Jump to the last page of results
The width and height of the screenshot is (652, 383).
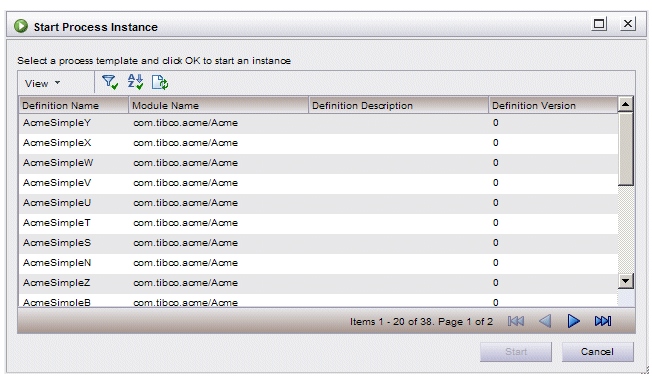click(x=603, y=321)
